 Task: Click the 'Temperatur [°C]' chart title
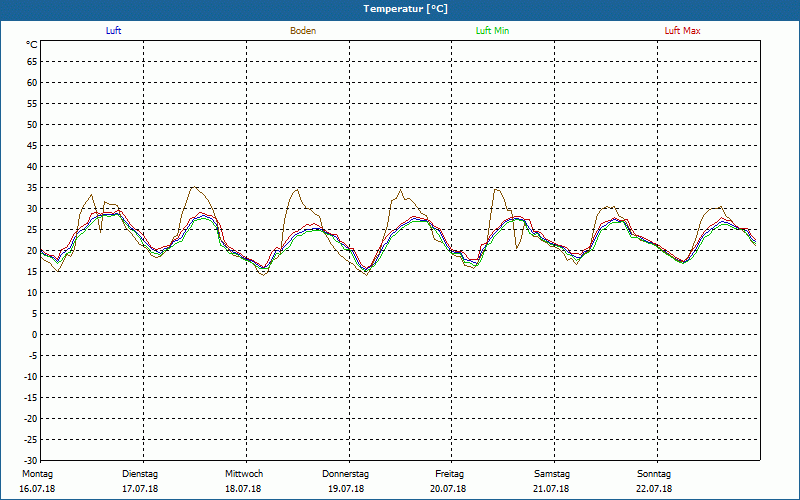click(406, 9)
